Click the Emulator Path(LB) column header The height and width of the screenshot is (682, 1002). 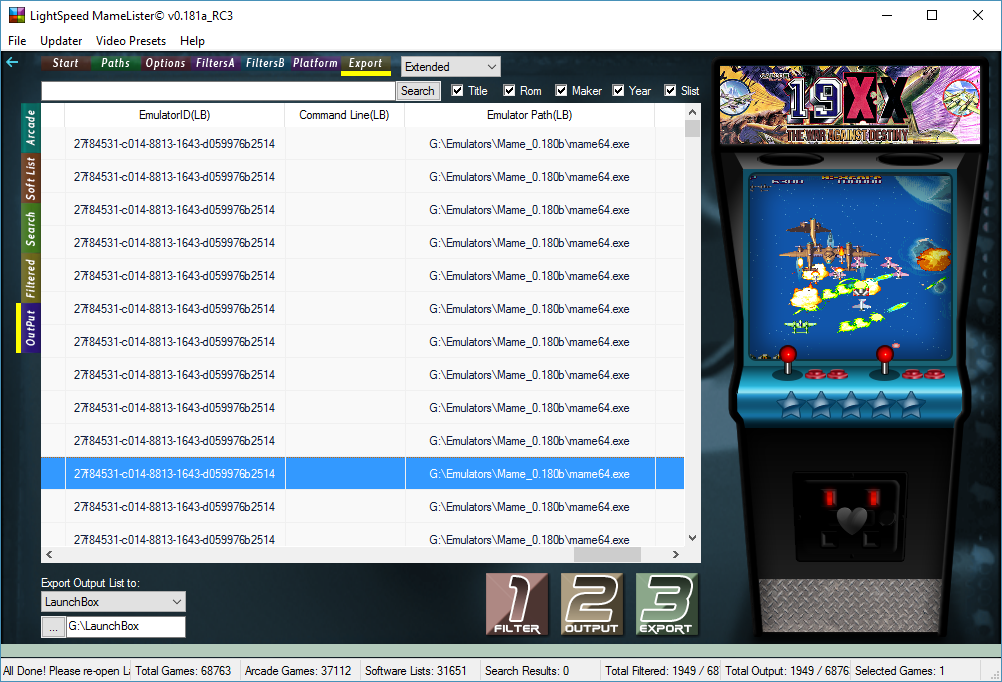coord(530,115)
